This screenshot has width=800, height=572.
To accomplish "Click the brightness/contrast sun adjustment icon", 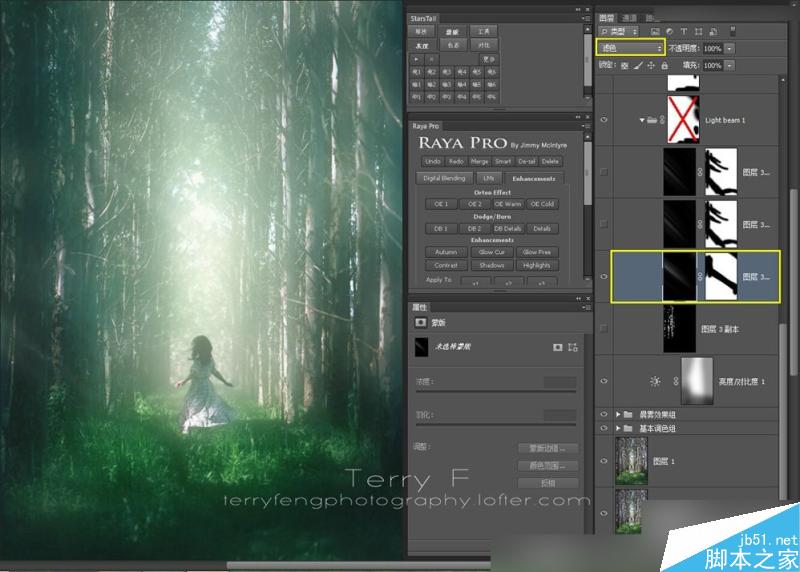I will 655,381.
